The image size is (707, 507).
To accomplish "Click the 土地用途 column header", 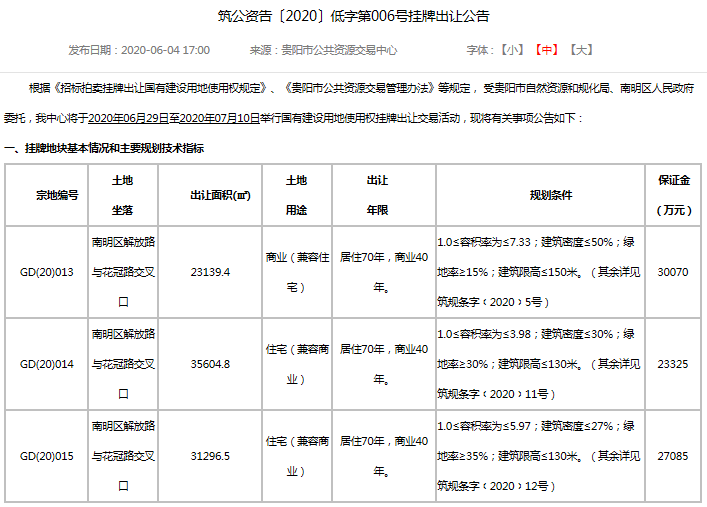I will point(296,195).
